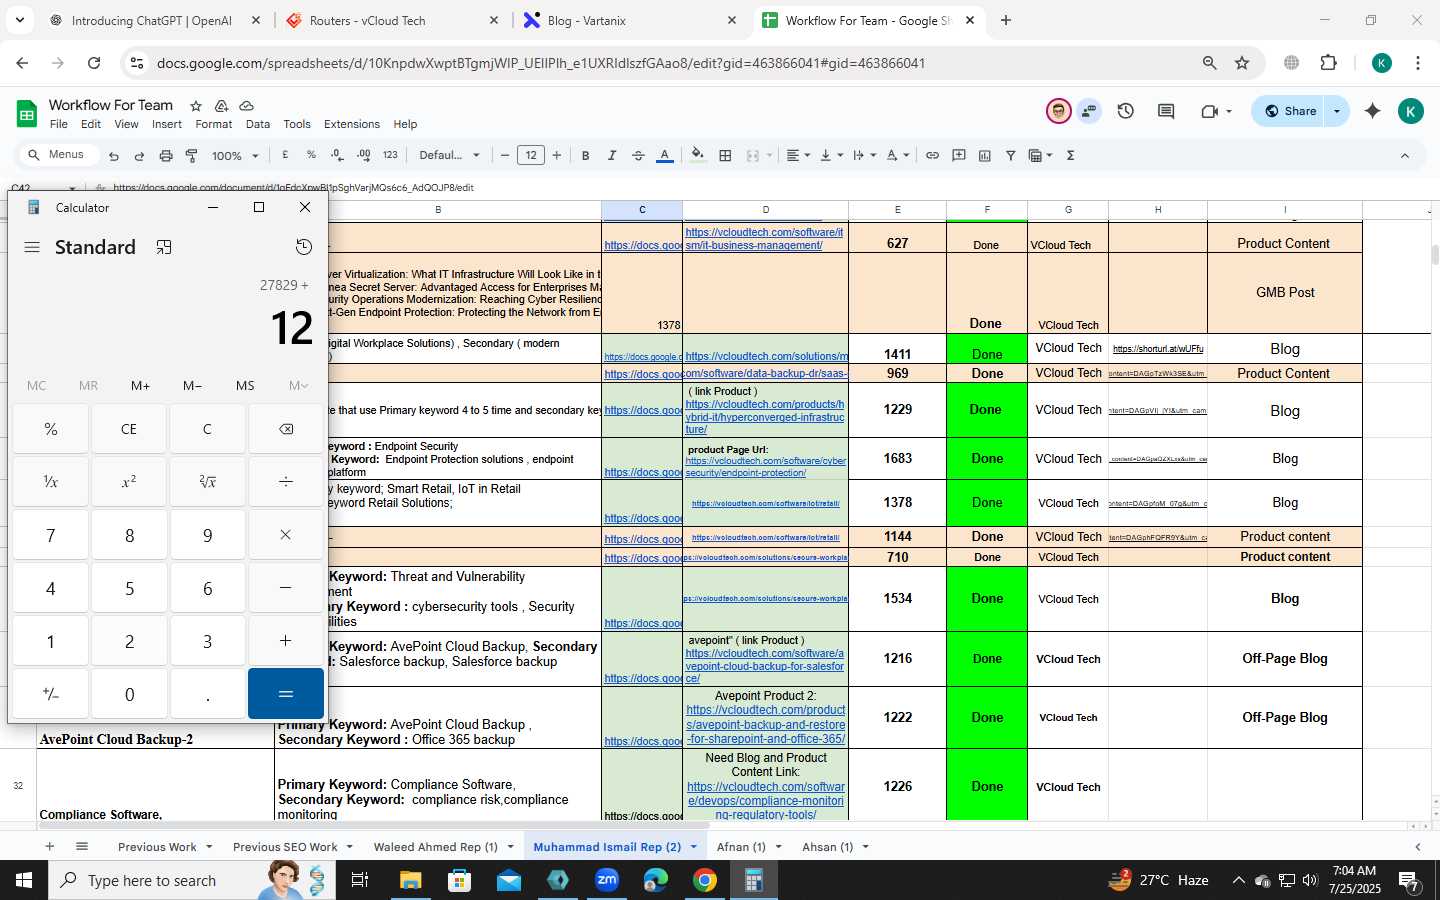The image size is (1440, 900).
Task: Open the File menu
Action: coord(59,124)
